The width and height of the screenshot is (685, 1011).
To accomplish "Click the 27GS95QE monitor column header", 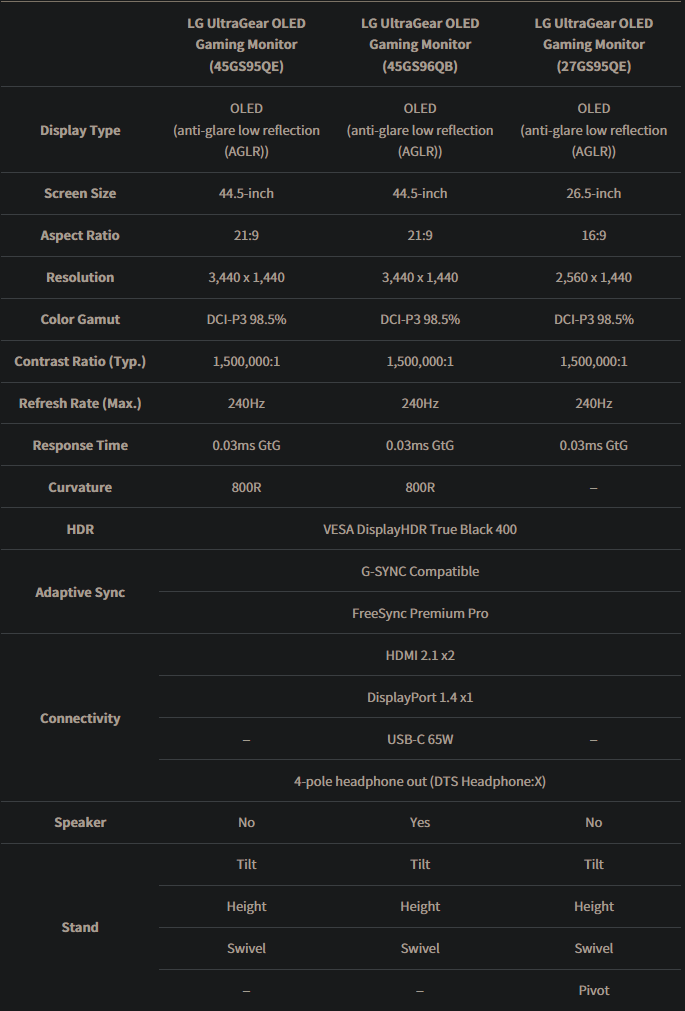I will (x=594, y=44).
